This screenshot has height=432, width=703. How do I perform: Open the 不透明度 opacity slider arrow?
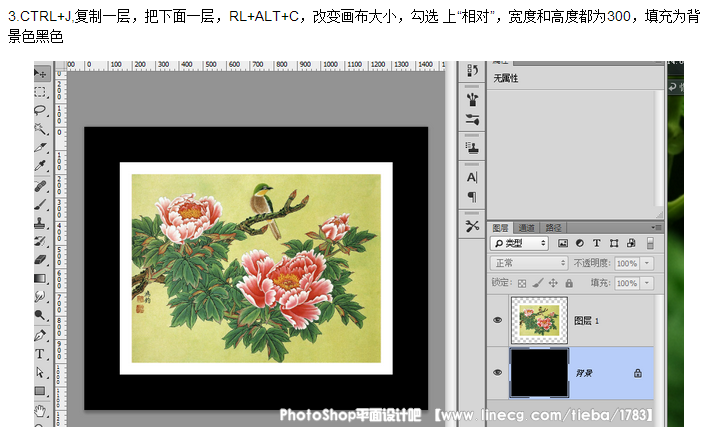pyautogui.click(x=647, y=263)
